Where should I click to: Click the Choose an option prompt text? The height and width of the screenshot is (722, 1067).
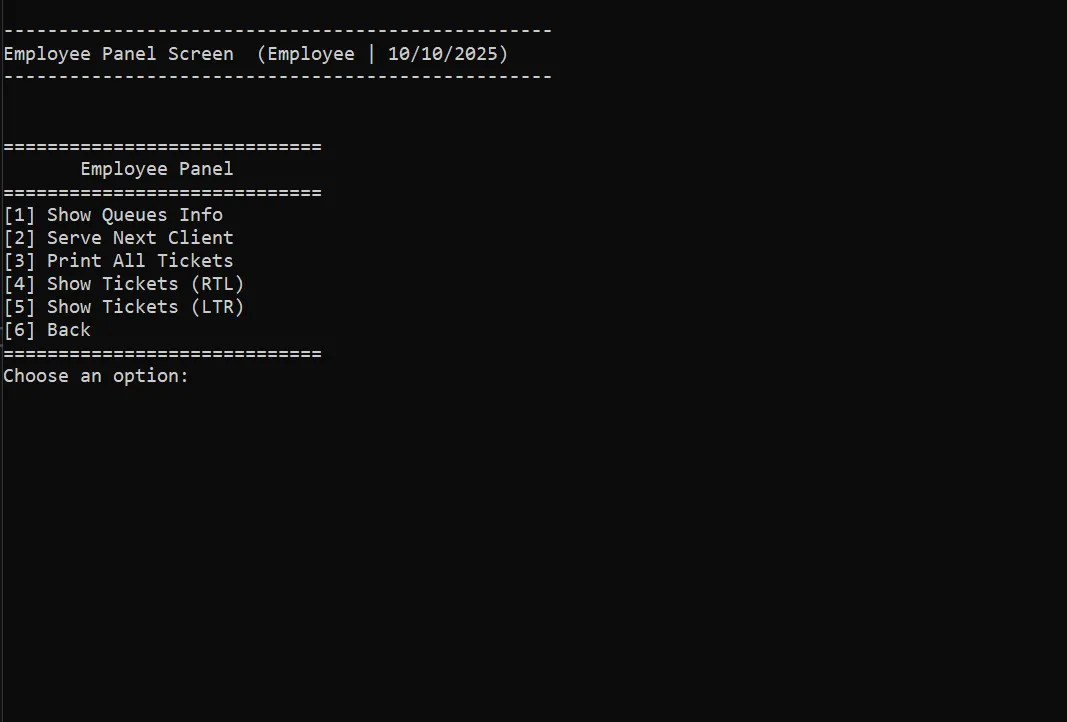tap(95, 376)
